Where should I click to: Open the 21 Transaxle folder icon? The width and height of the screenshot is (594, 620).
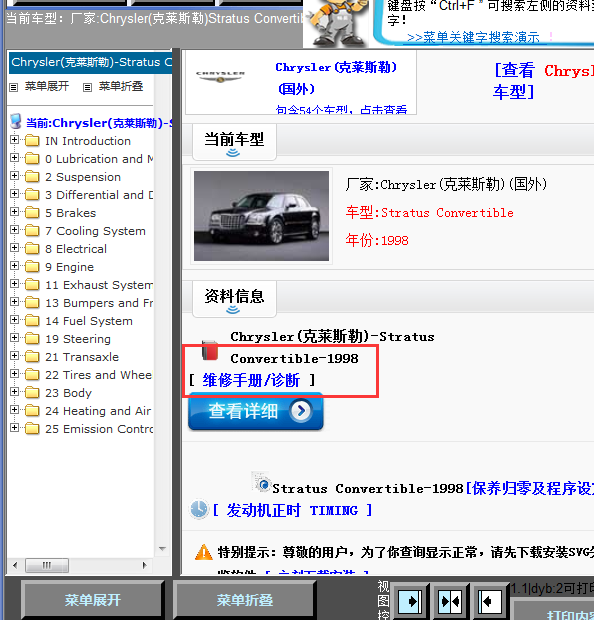click(32, 357)
